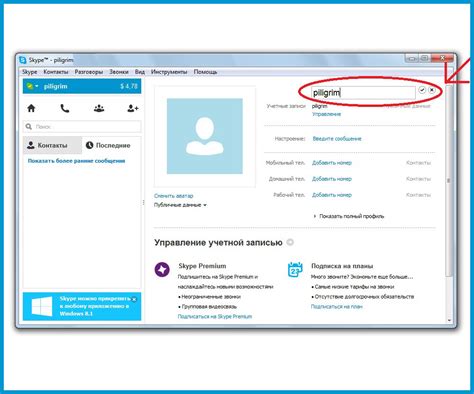The width and height of the screenshot is (474, 394).
Task: Close the Windows 8.1 promo banner
Action: pos(134,299)
